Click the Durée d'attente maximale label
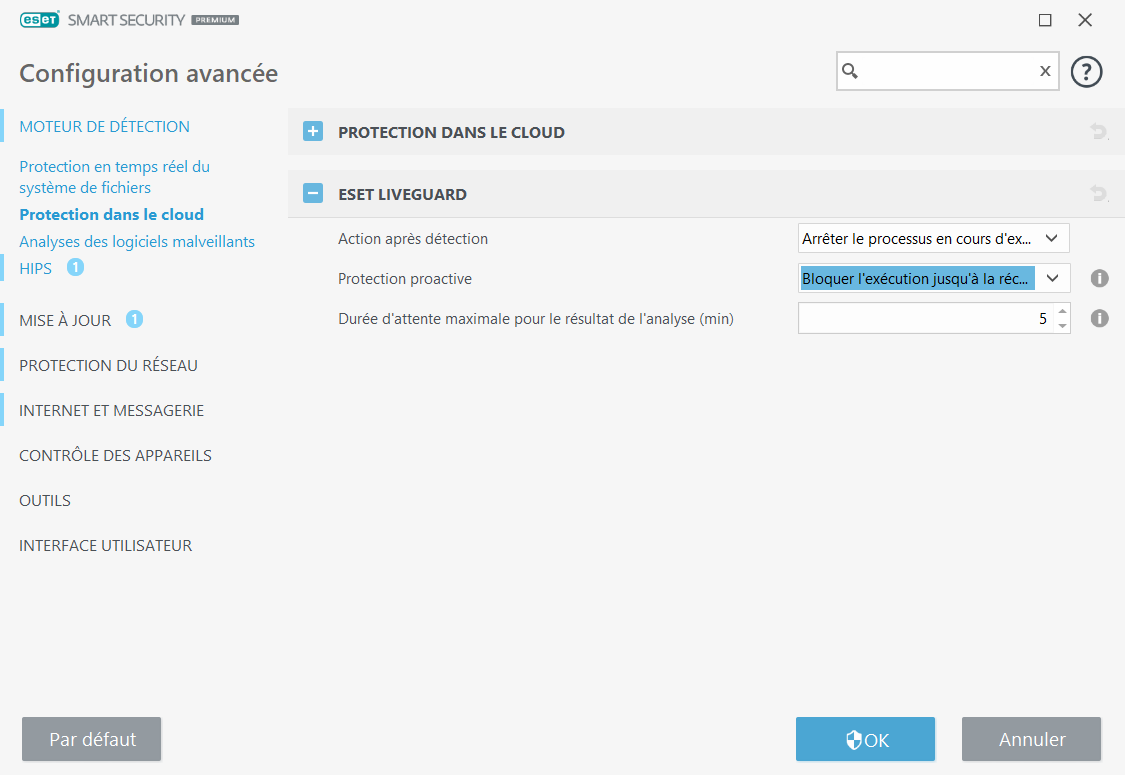Viewport: 1125px width, 775px height. (536, 319)
